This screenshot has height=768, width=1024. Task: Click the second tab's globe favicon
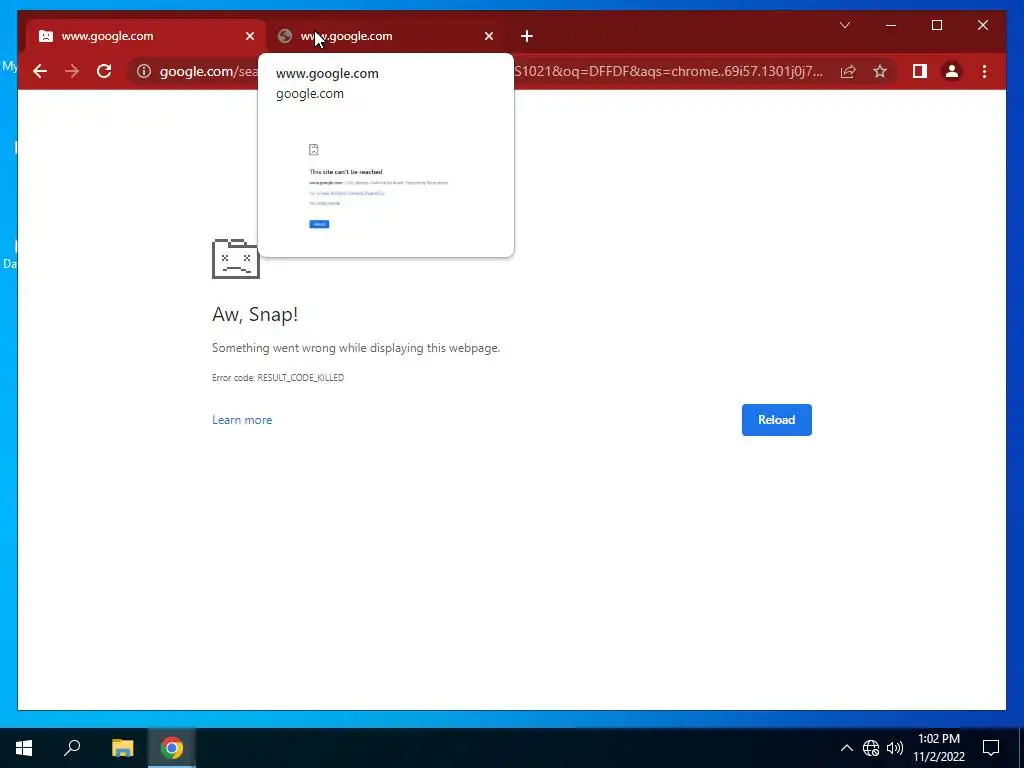(x=285, y=37)
